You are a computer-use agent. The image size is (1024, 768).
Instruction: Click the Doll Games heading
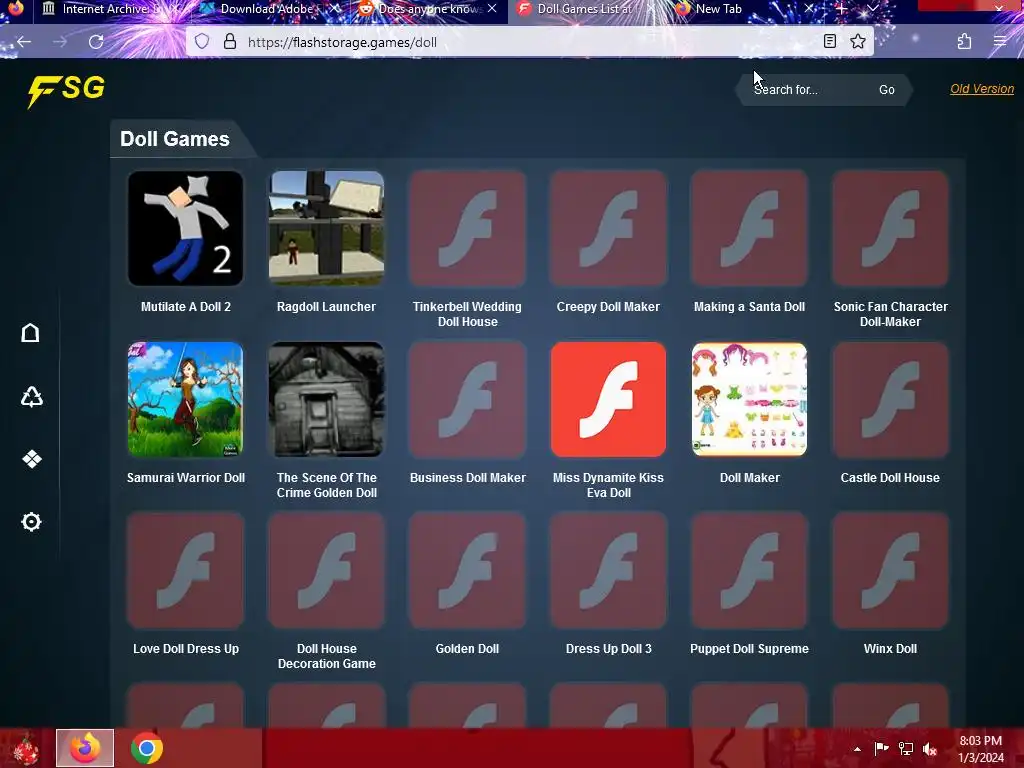click(x=175, y=139)
